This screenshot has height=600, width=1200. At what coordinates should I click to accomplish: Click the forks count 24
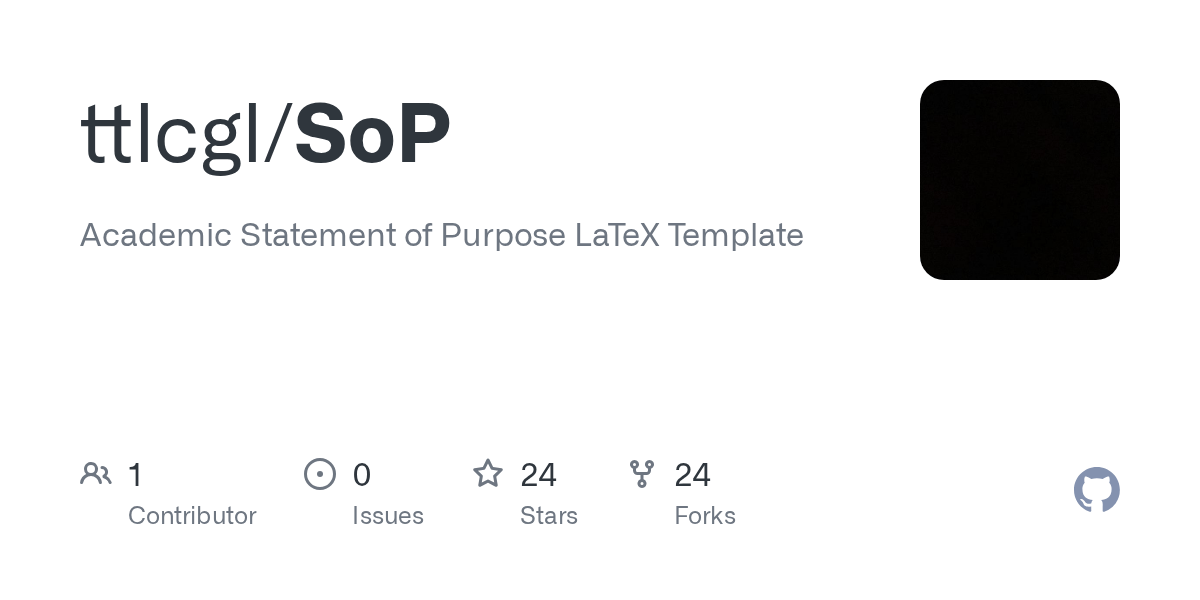tap(693, 474)
